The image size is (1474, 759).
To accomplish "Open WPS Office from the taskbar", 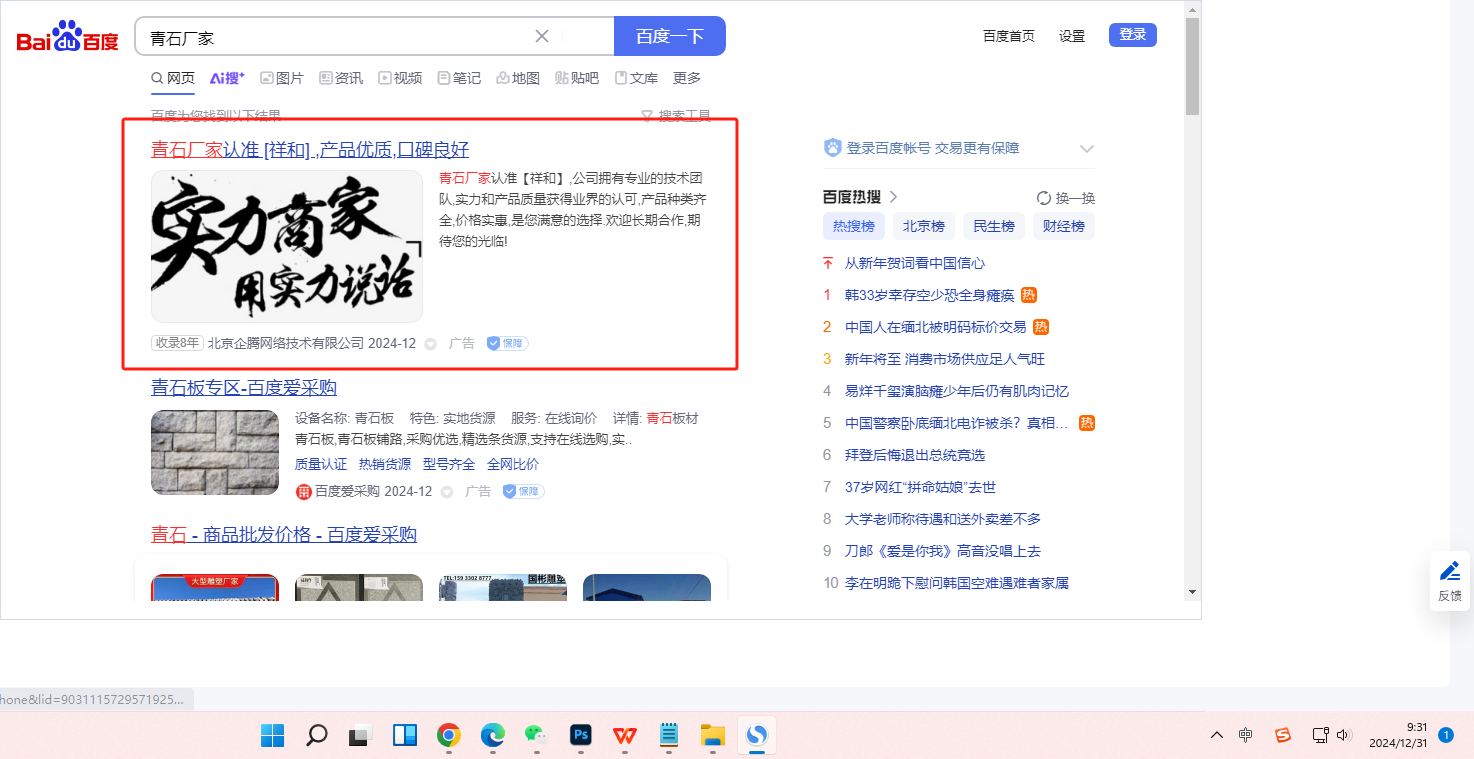I will coord(625,736).
